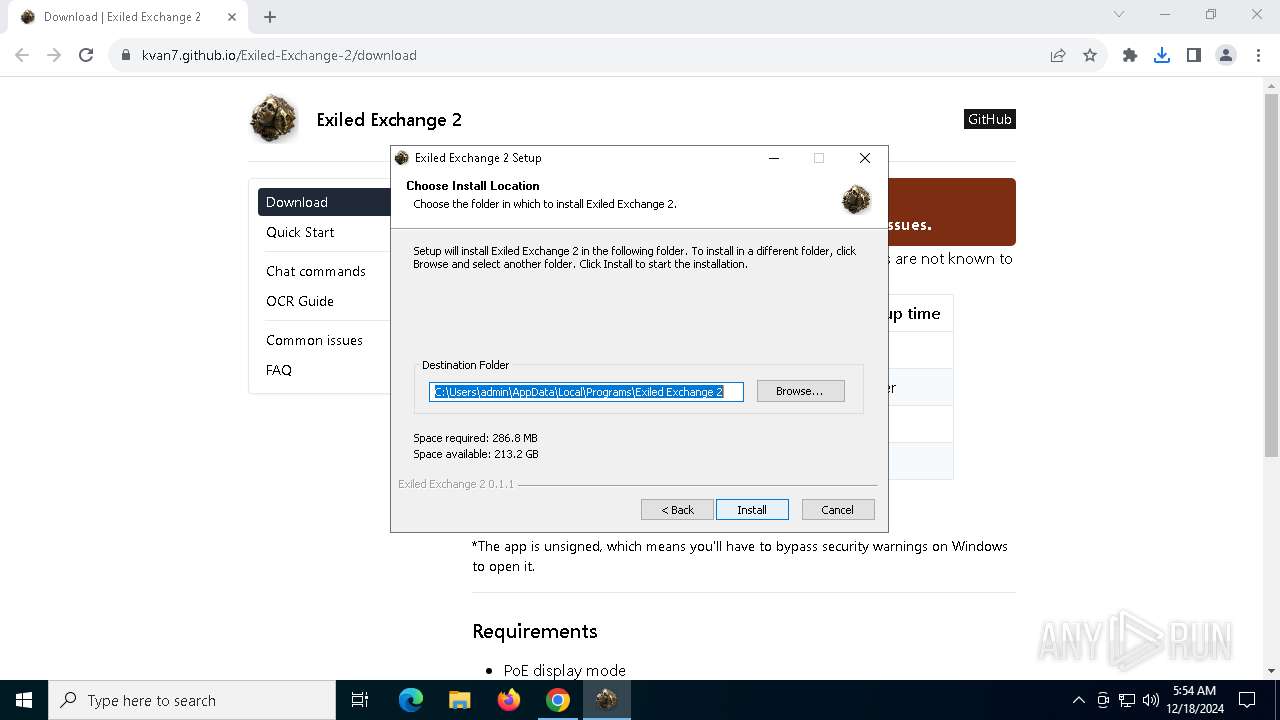1280x720 pixels.
Task: Click the page vertical scrollbar
Action: (1271, 275)
